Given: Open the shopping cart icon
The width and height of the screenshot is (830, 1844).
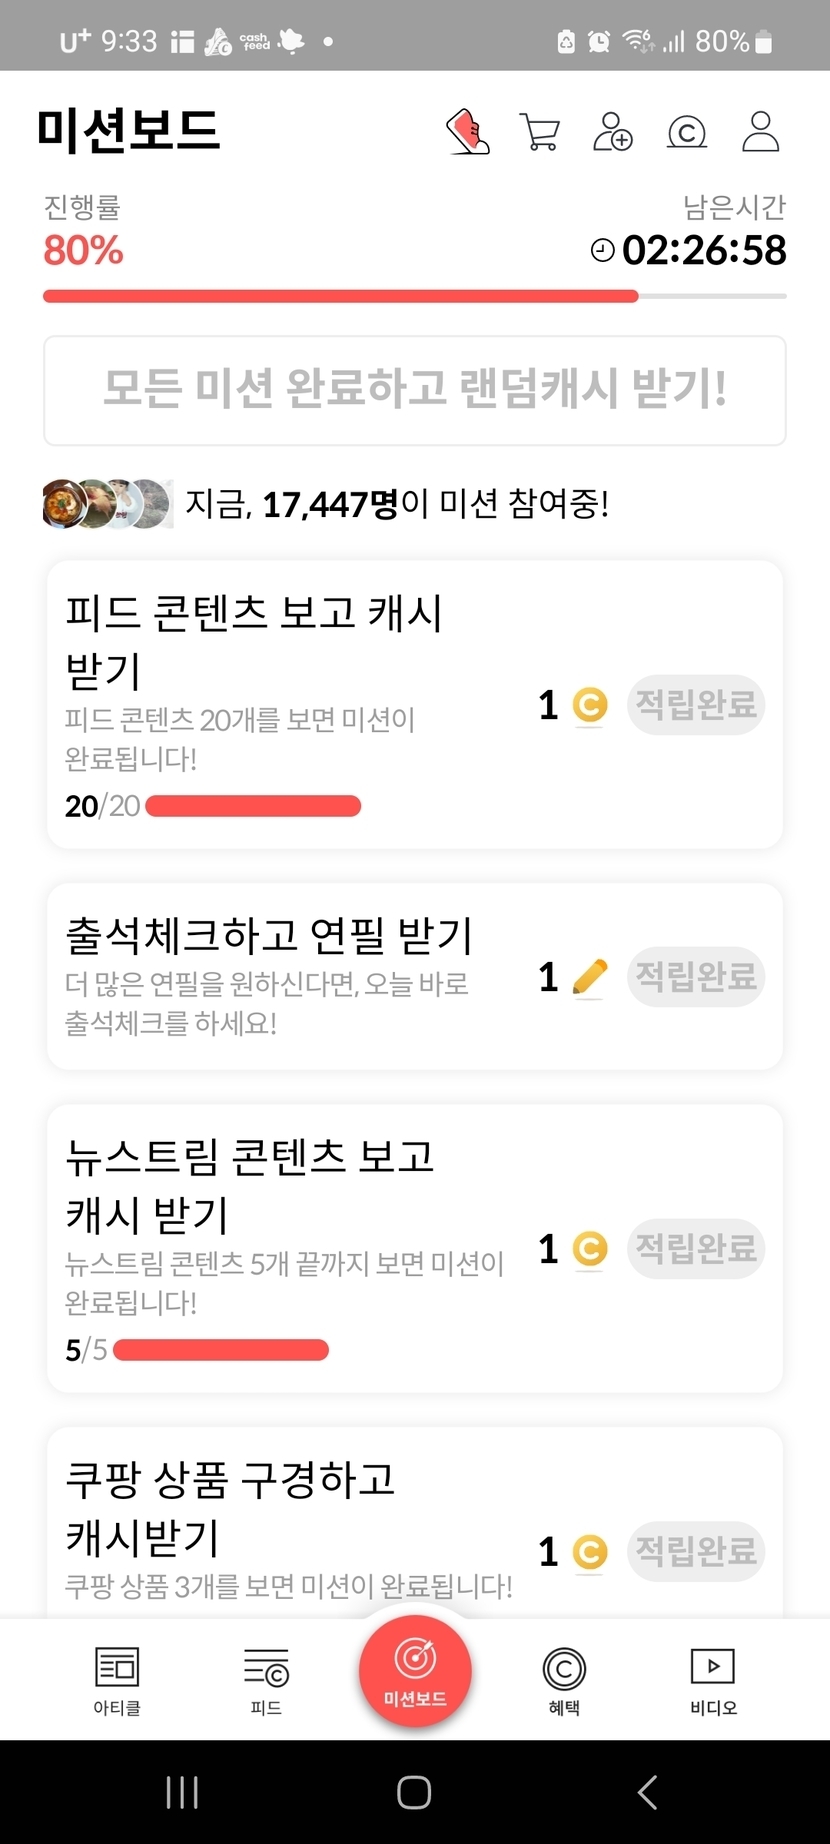Looking at the screenshot, I should pos(540,132).
